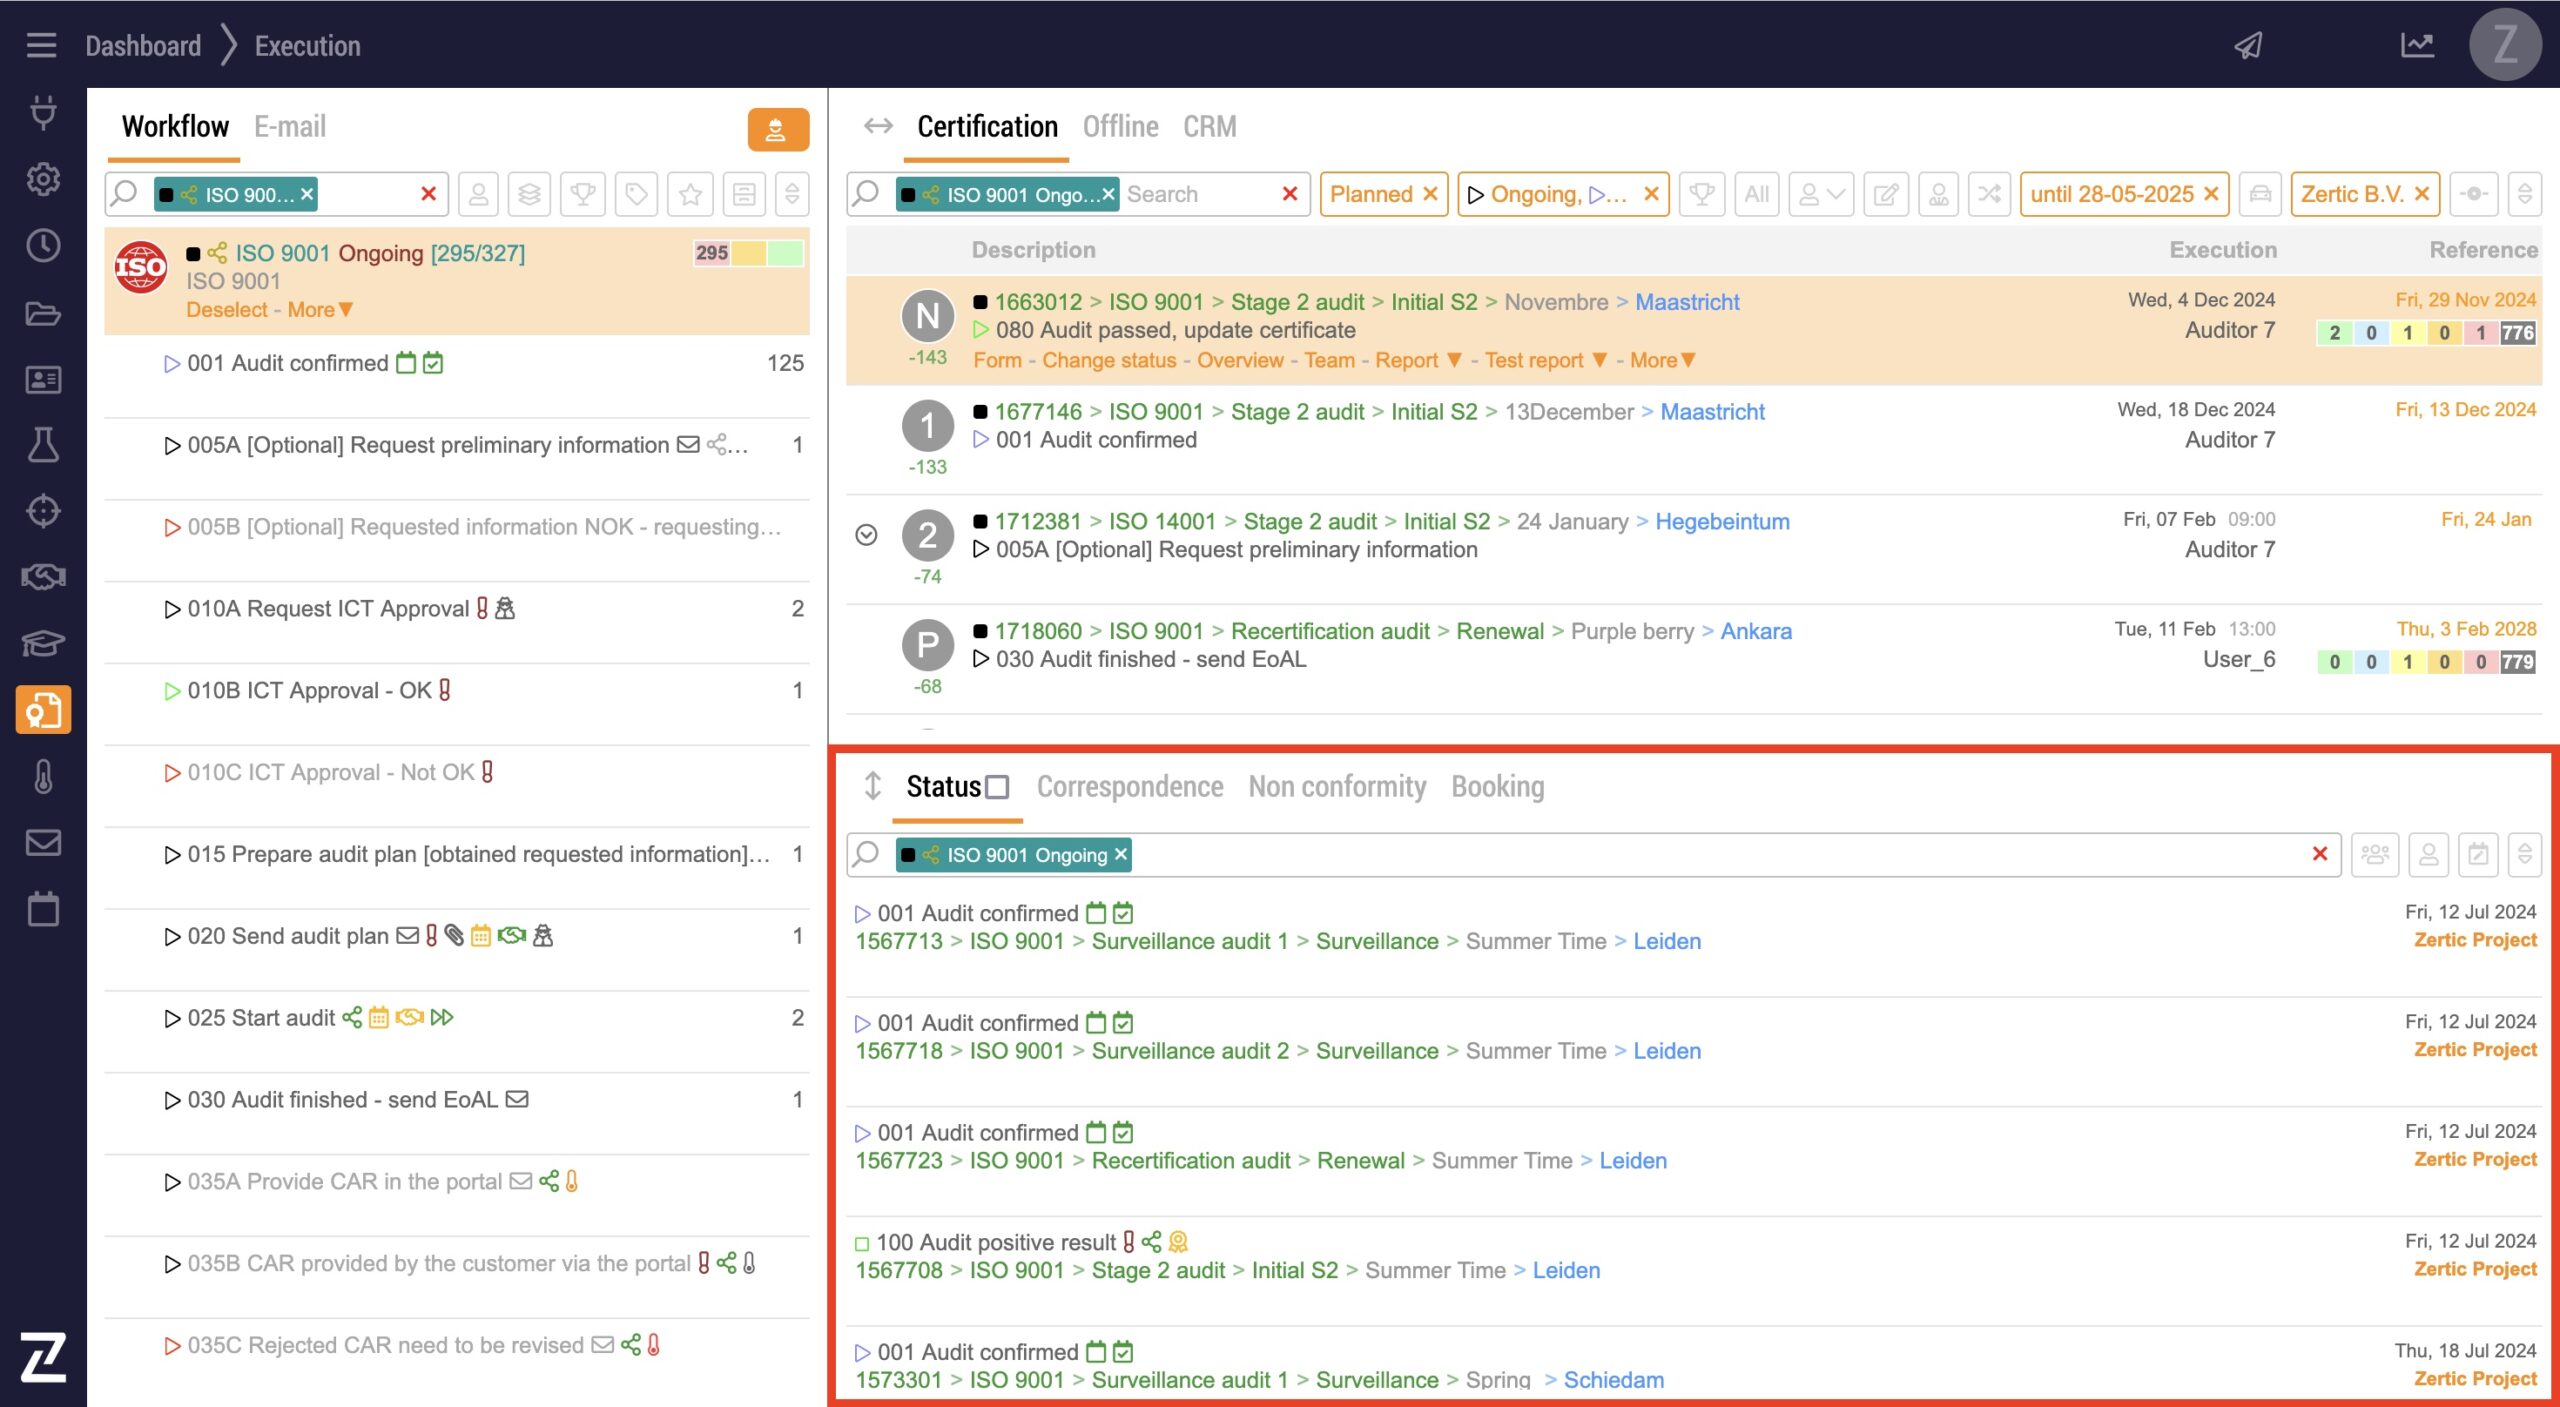2560x1407 pixels.
Task: Open the thermometer icon in left sidebar
Action: tap(43, 777)
